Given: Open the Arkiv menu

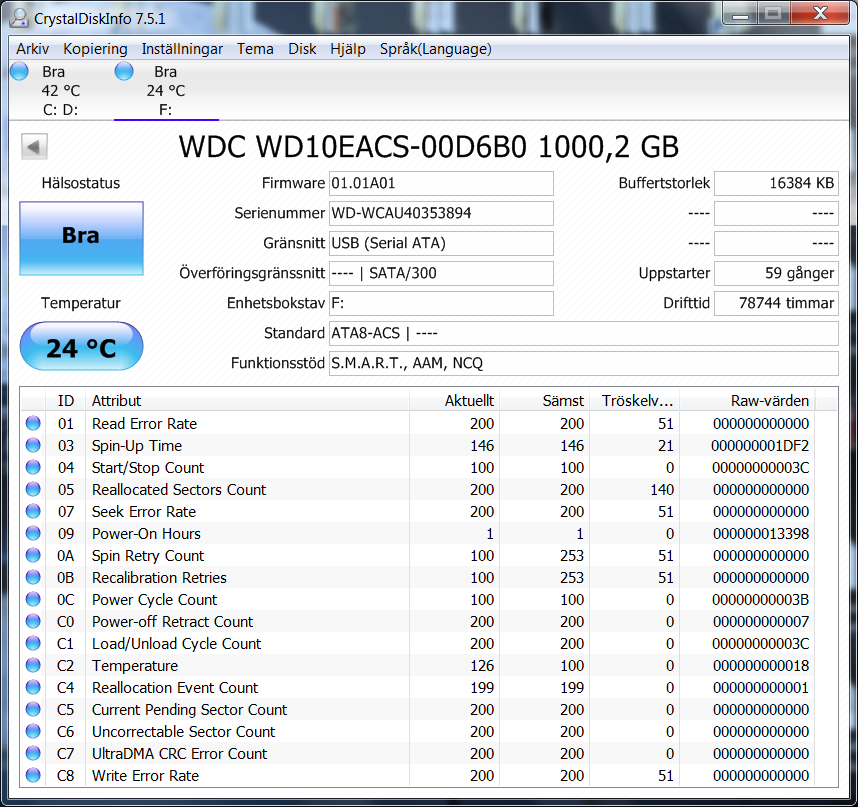Looking at the screenshot, I should click(32, 49).
